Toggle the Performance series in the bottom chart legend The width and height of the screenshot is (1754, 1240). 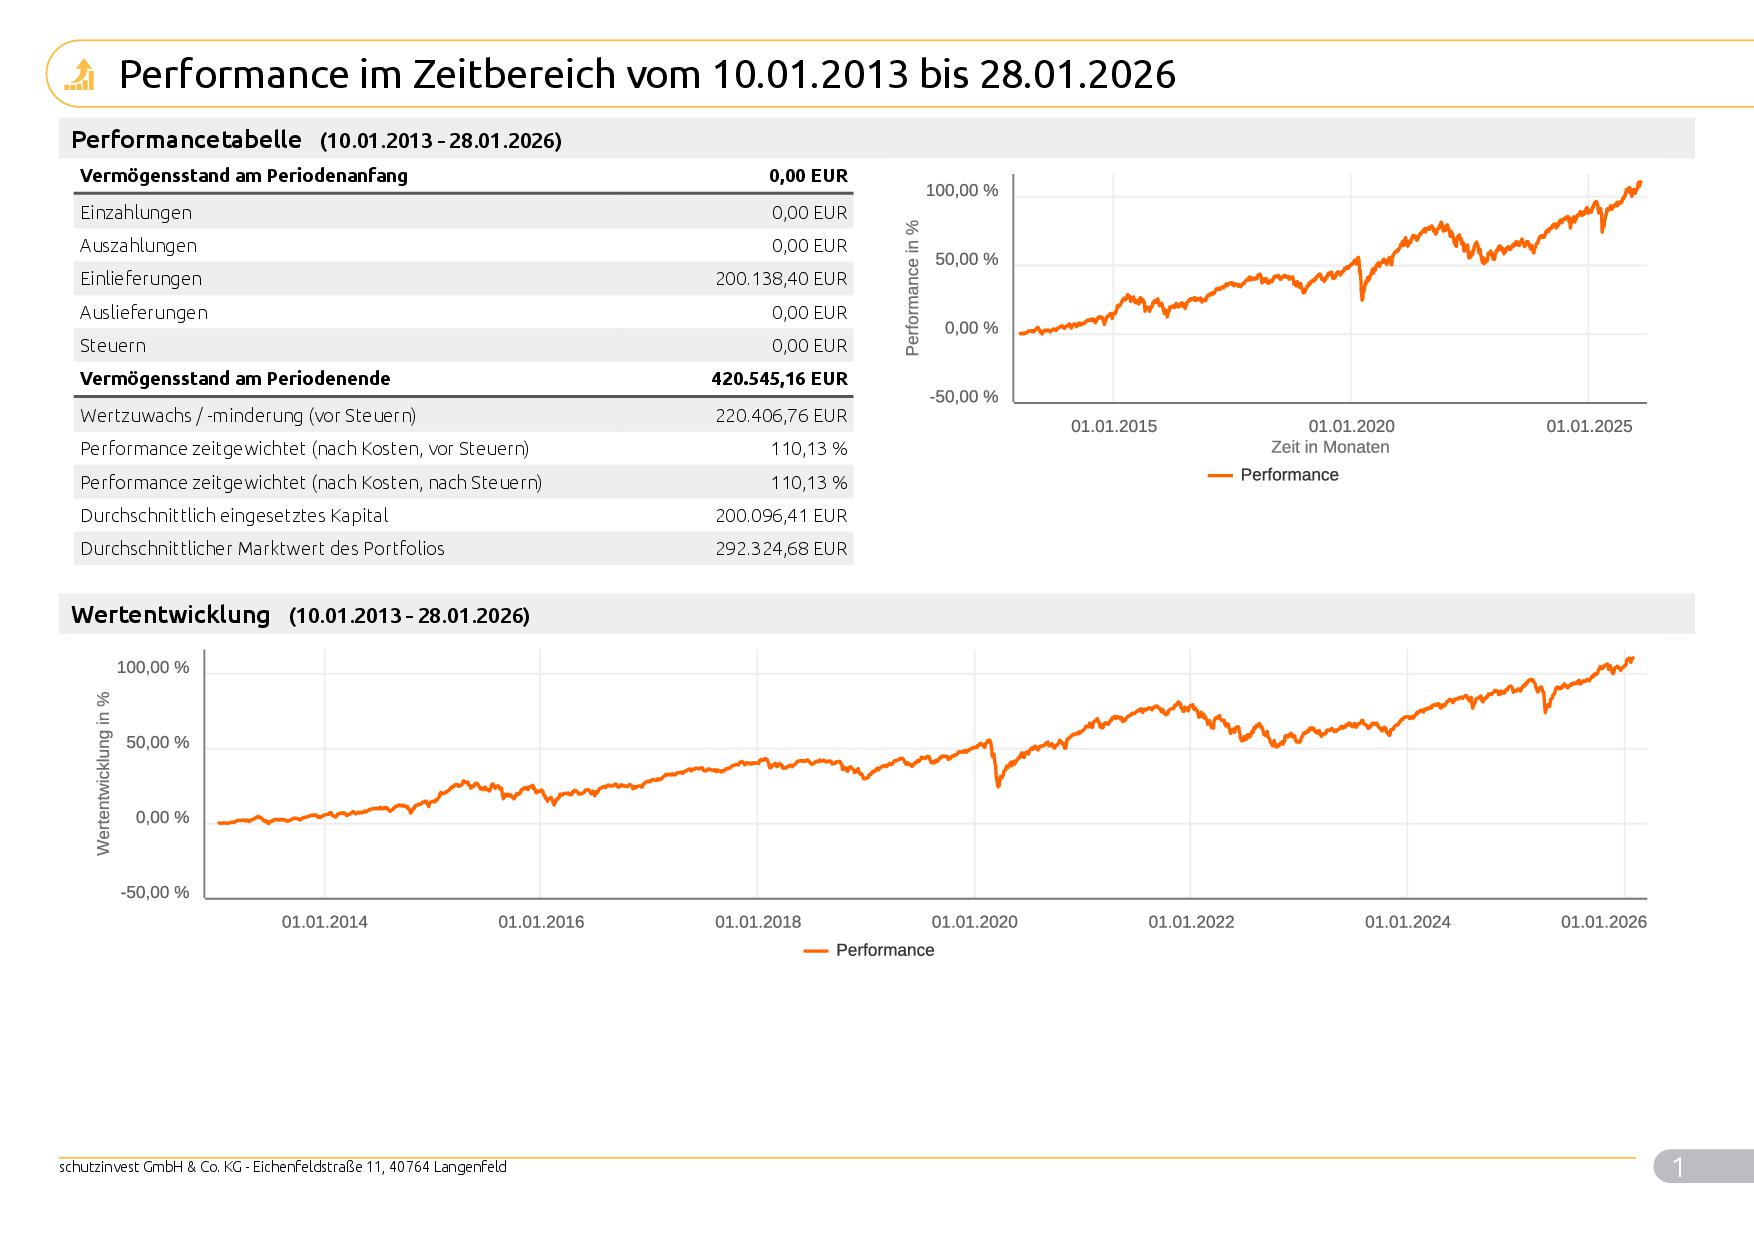tap(886, 950)
